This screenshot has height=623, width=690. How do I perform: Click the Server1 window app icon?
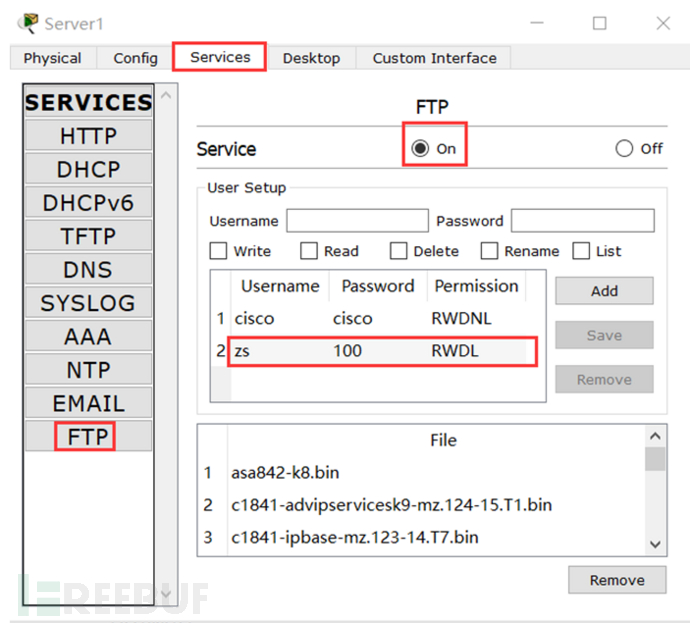click(x=29, y=23)
